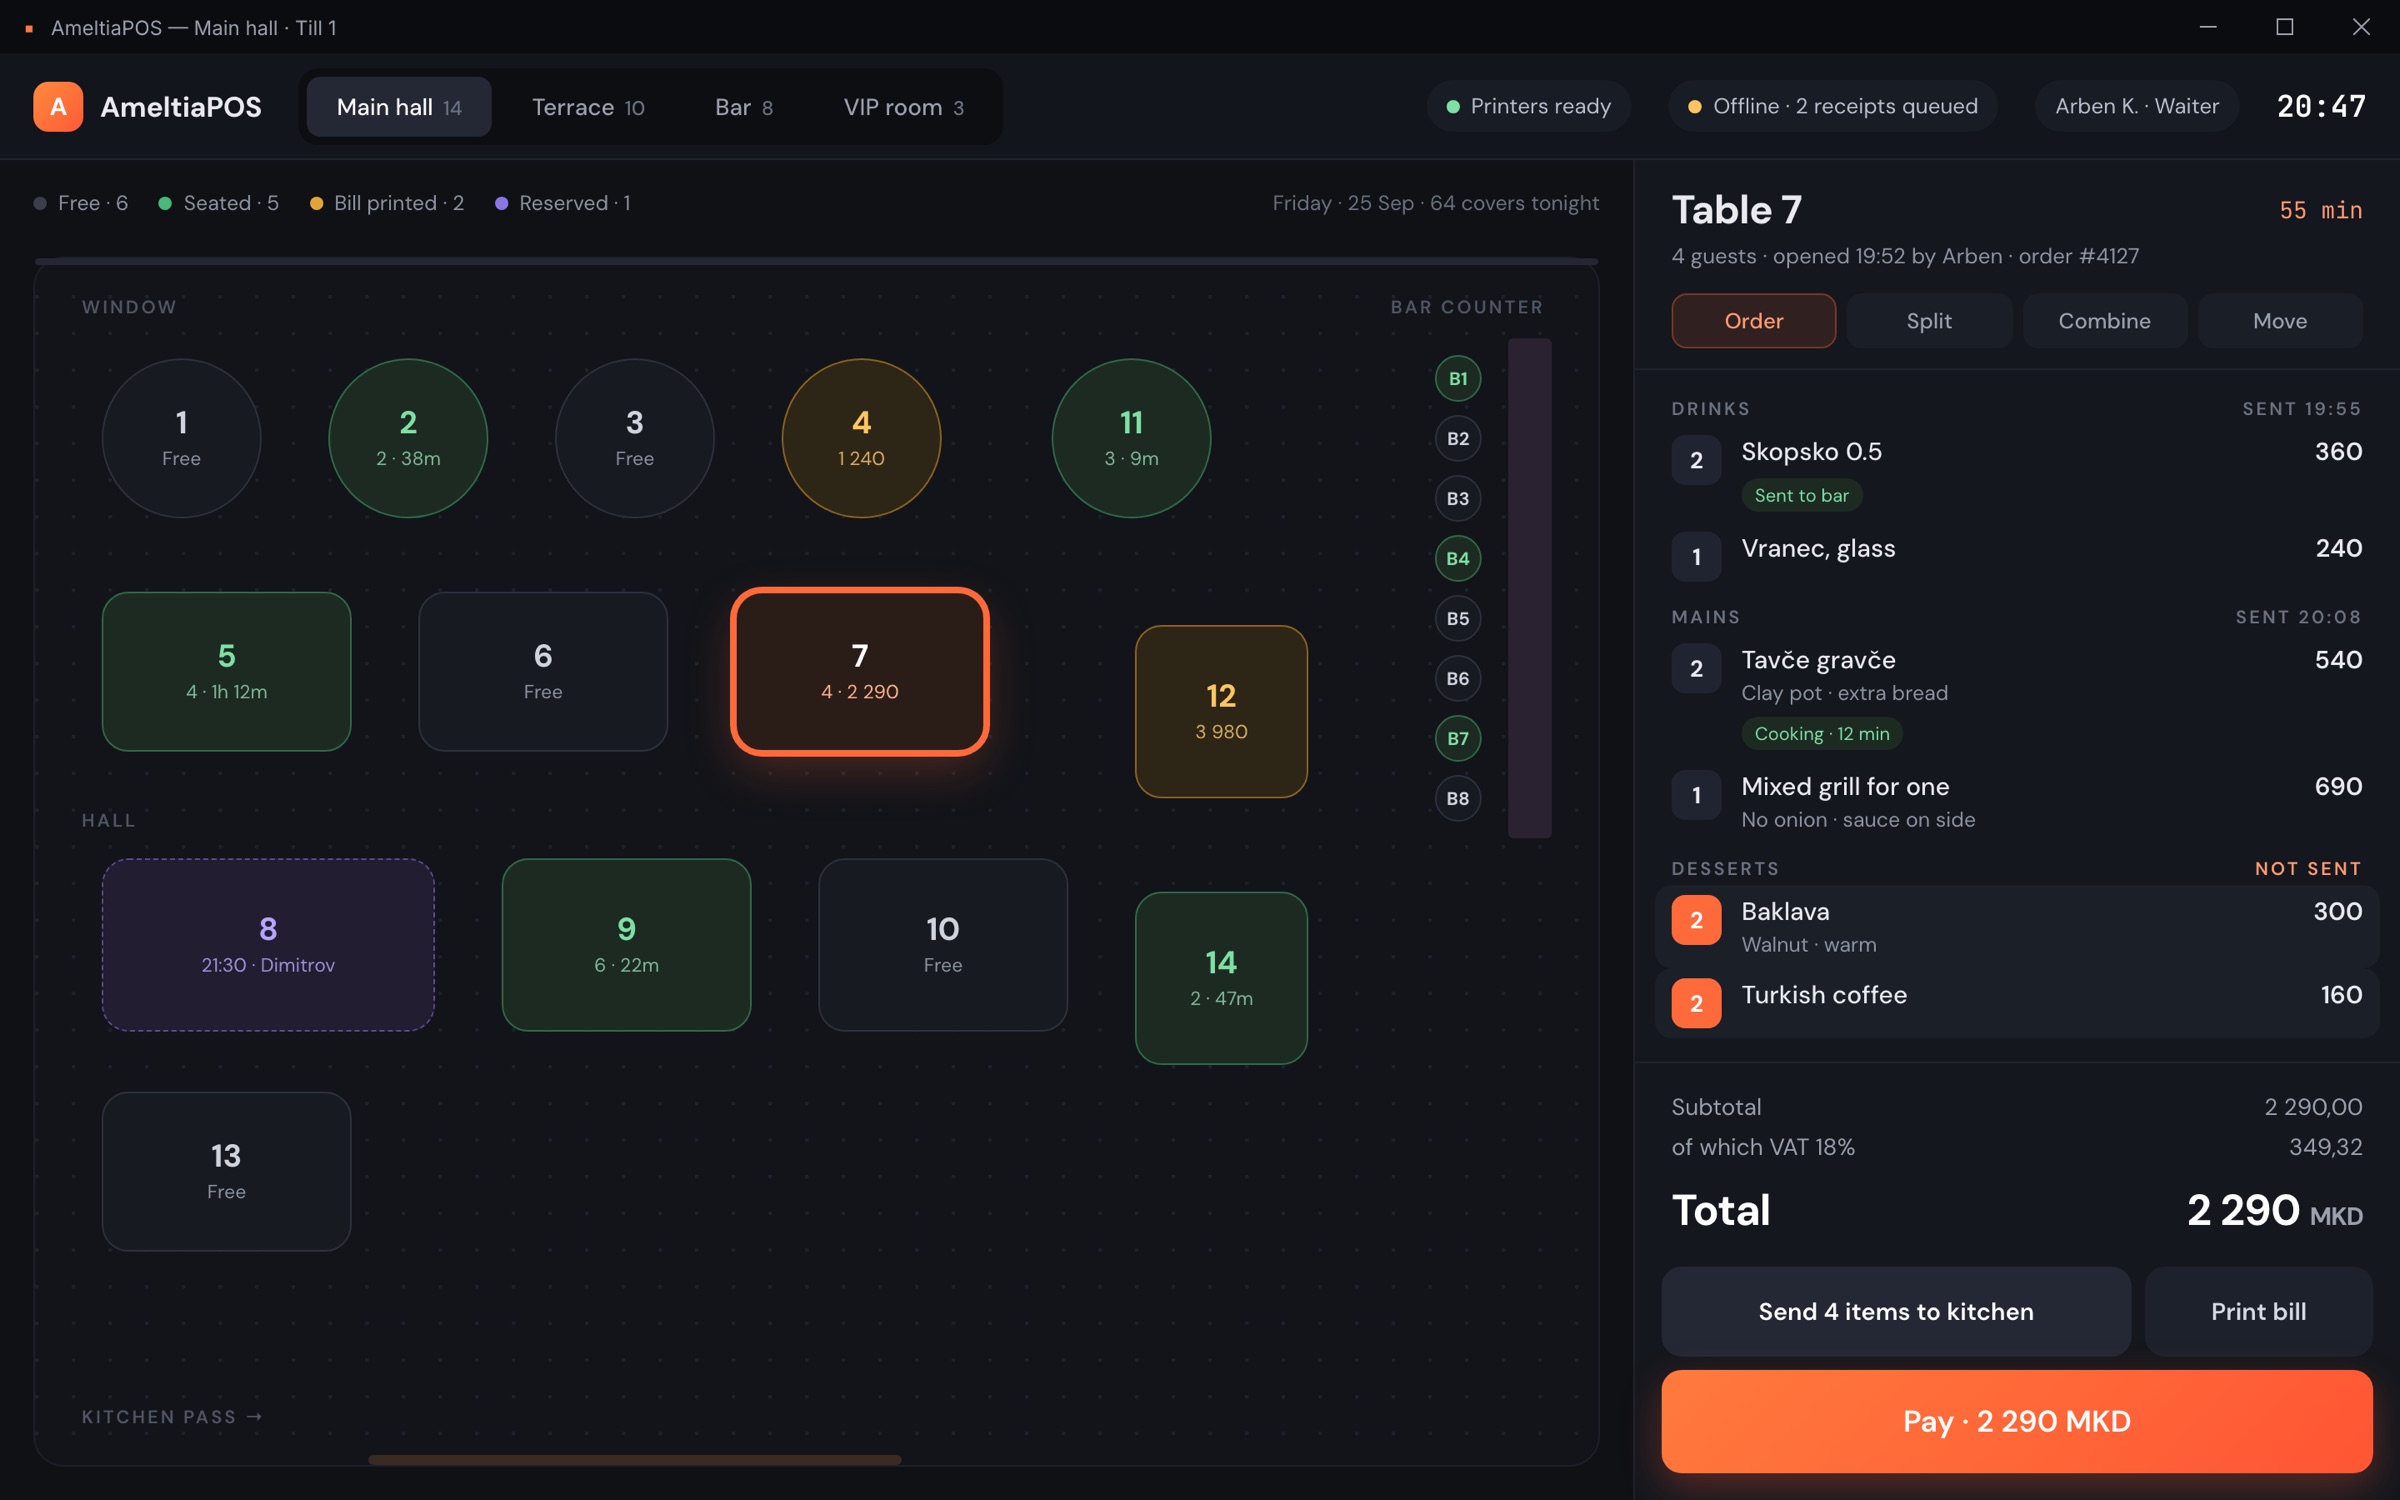Select the Order mode tab
The height and width of the screenshot is (1500, 2400).
pos(1754,321)
